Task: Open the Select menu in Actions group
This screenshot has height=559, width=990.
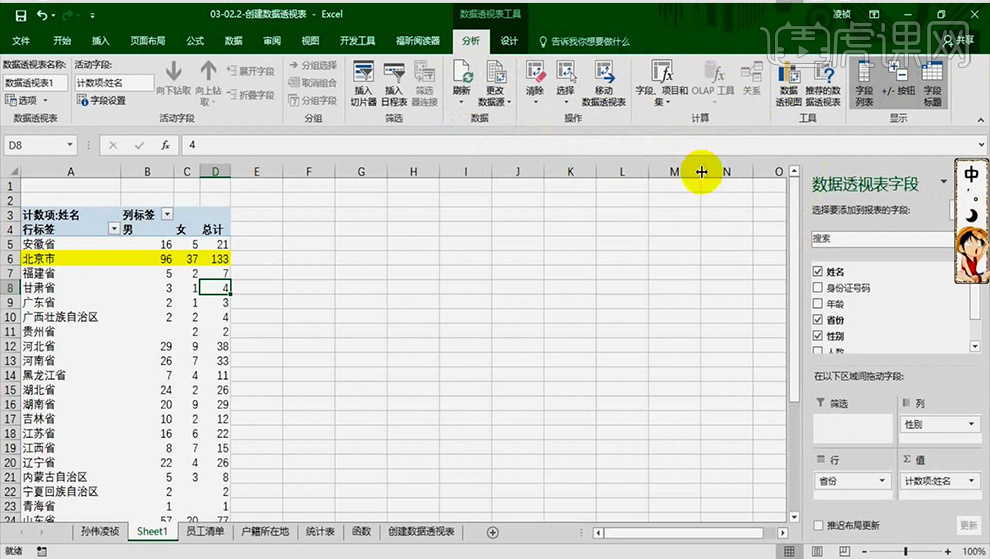Action: (x=565, y=83)
